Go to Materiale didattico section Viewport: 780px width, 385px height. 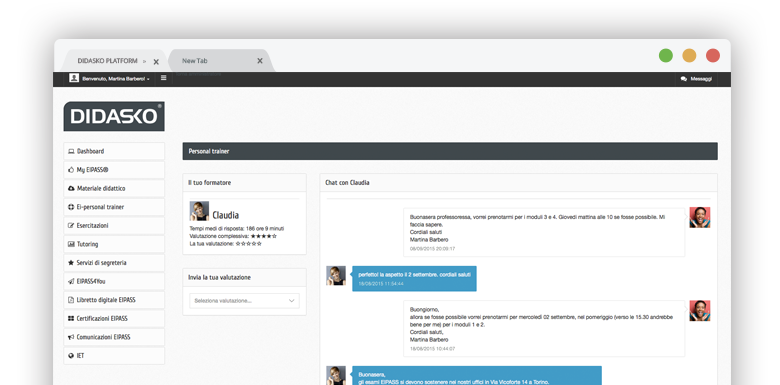point(114,189)
